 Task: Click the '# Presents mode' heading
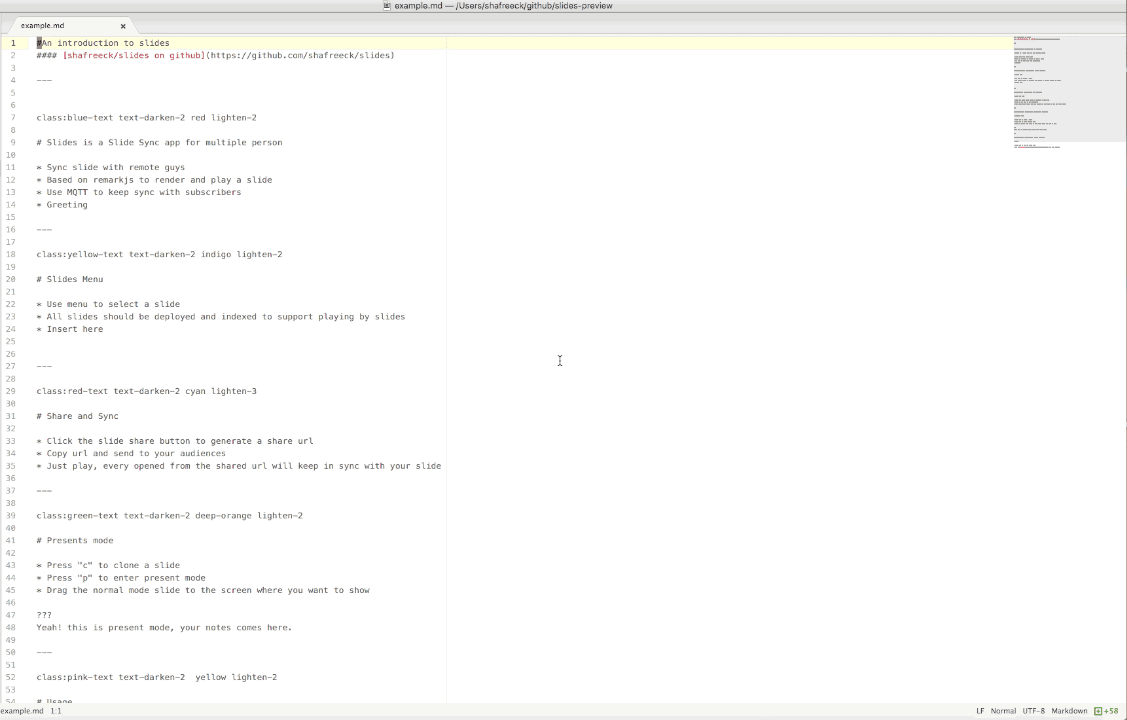75,540
